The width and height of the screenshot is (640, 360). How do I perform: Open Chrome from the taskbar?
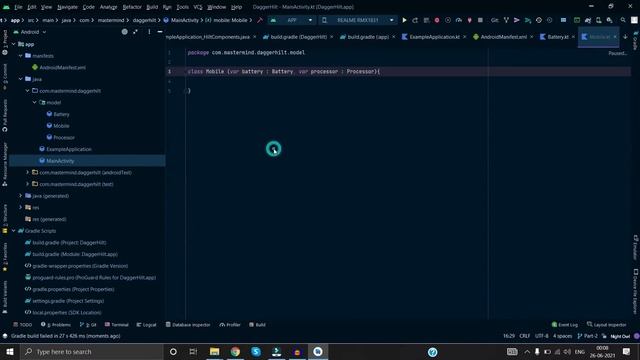pyautogui.click(x=235, y=351)
